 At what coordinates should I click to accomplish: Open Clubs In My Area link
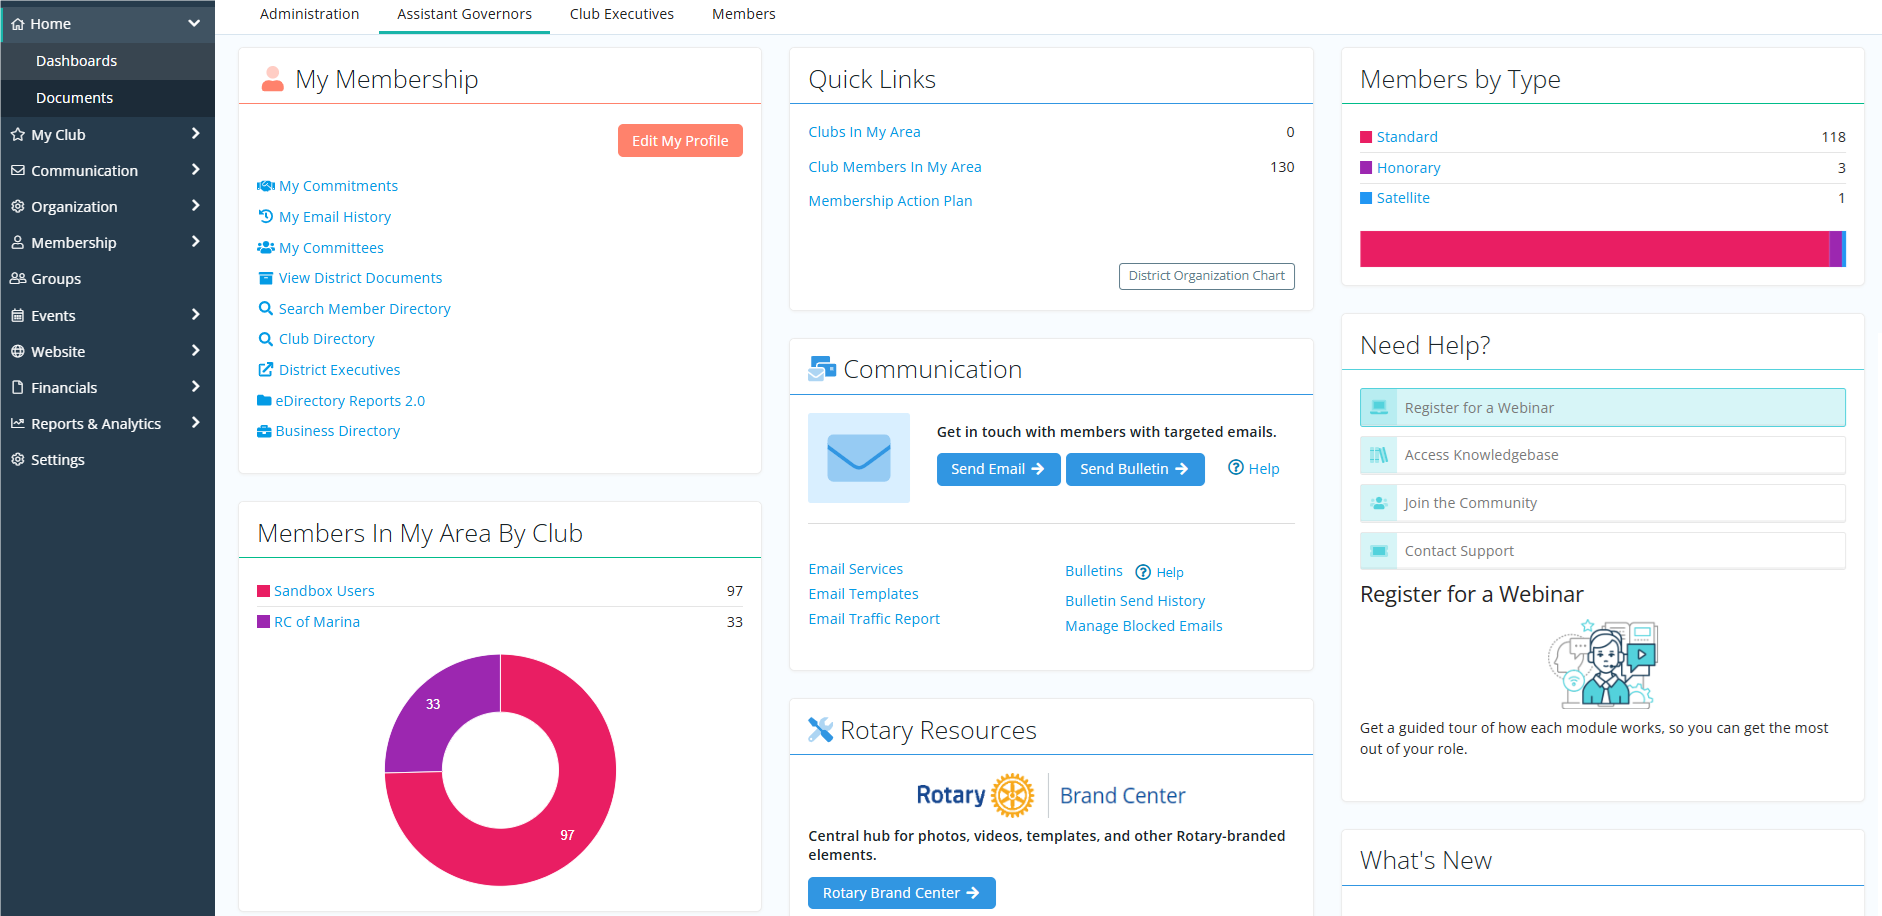point(864,132)
